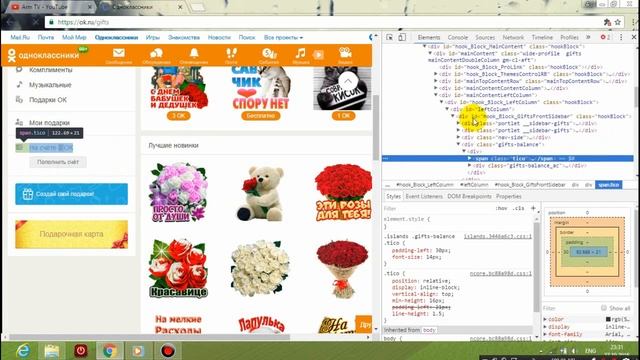Open File Explorer from taskbar

tap(52, 351)
